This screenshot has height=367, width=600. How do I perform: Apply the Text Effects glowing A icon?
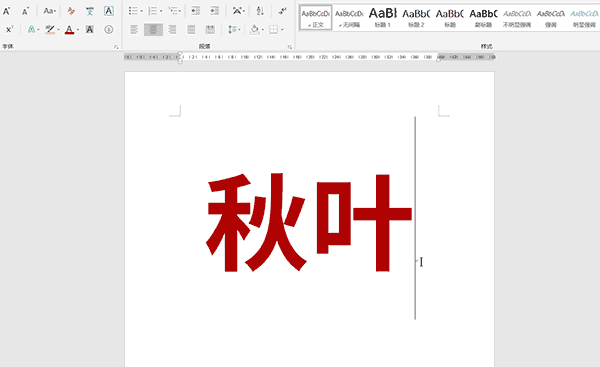click(x=31, y=29)
